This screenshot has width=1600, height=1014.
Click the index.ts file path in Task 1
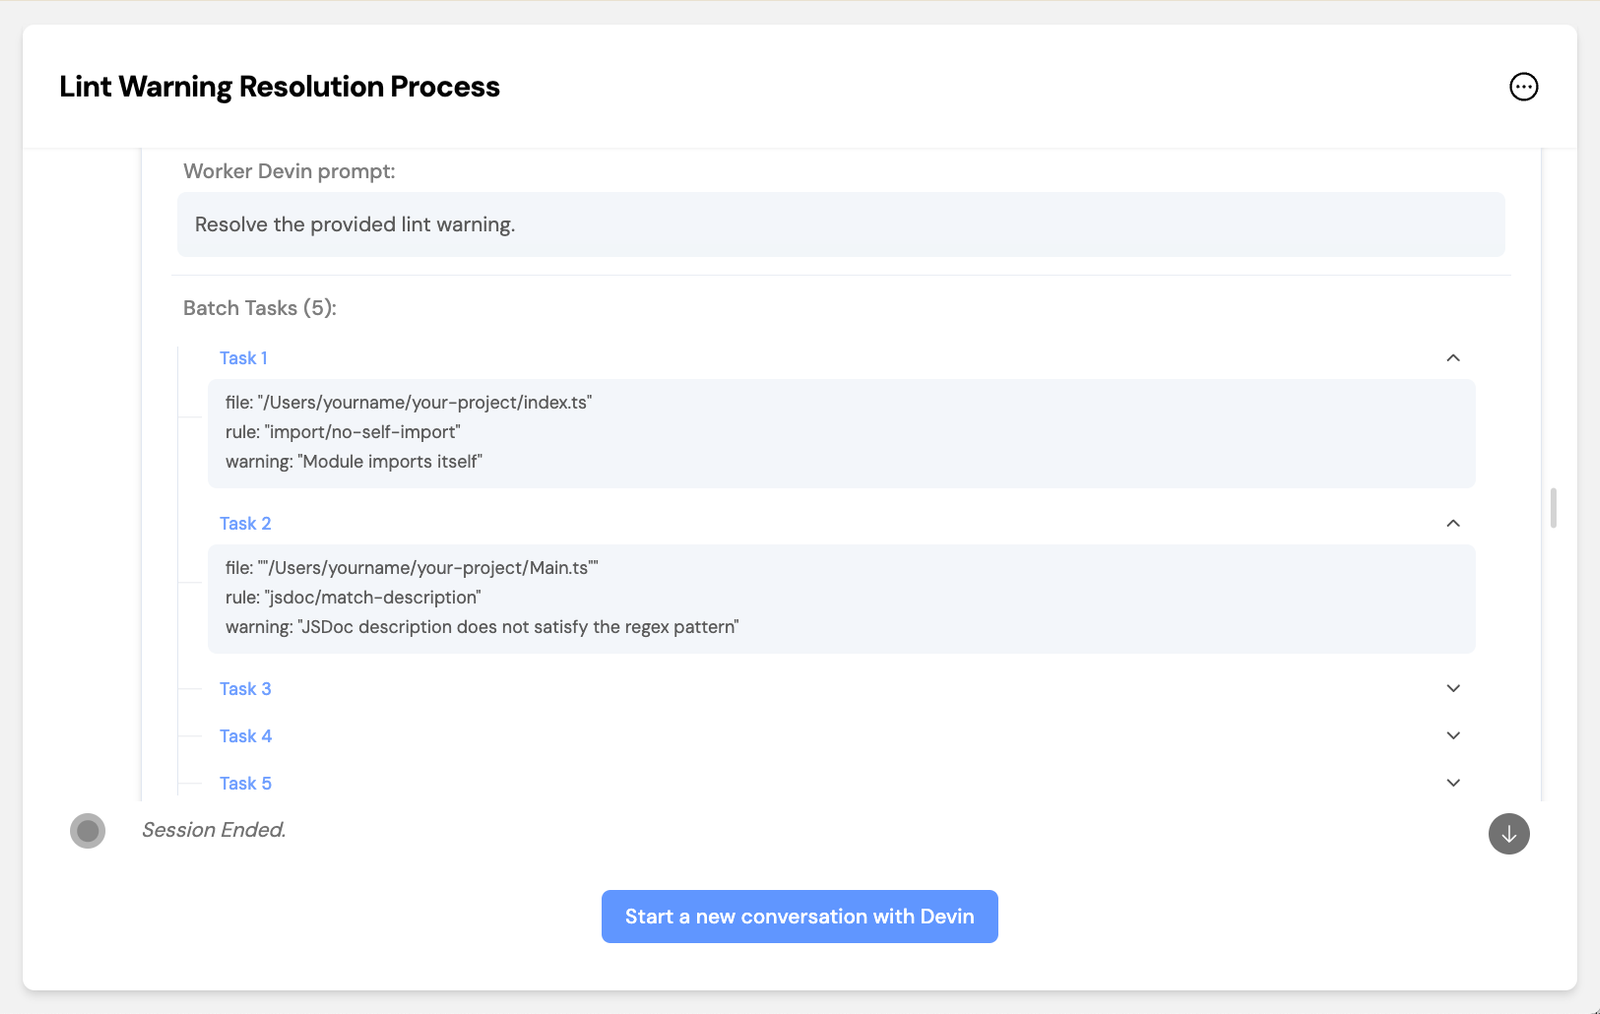coord(424,402)
